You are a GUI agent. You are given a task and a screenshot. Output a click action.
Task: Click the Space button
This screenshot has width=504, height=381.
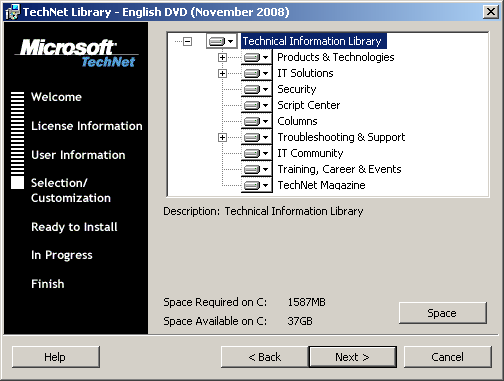[443, 313]
